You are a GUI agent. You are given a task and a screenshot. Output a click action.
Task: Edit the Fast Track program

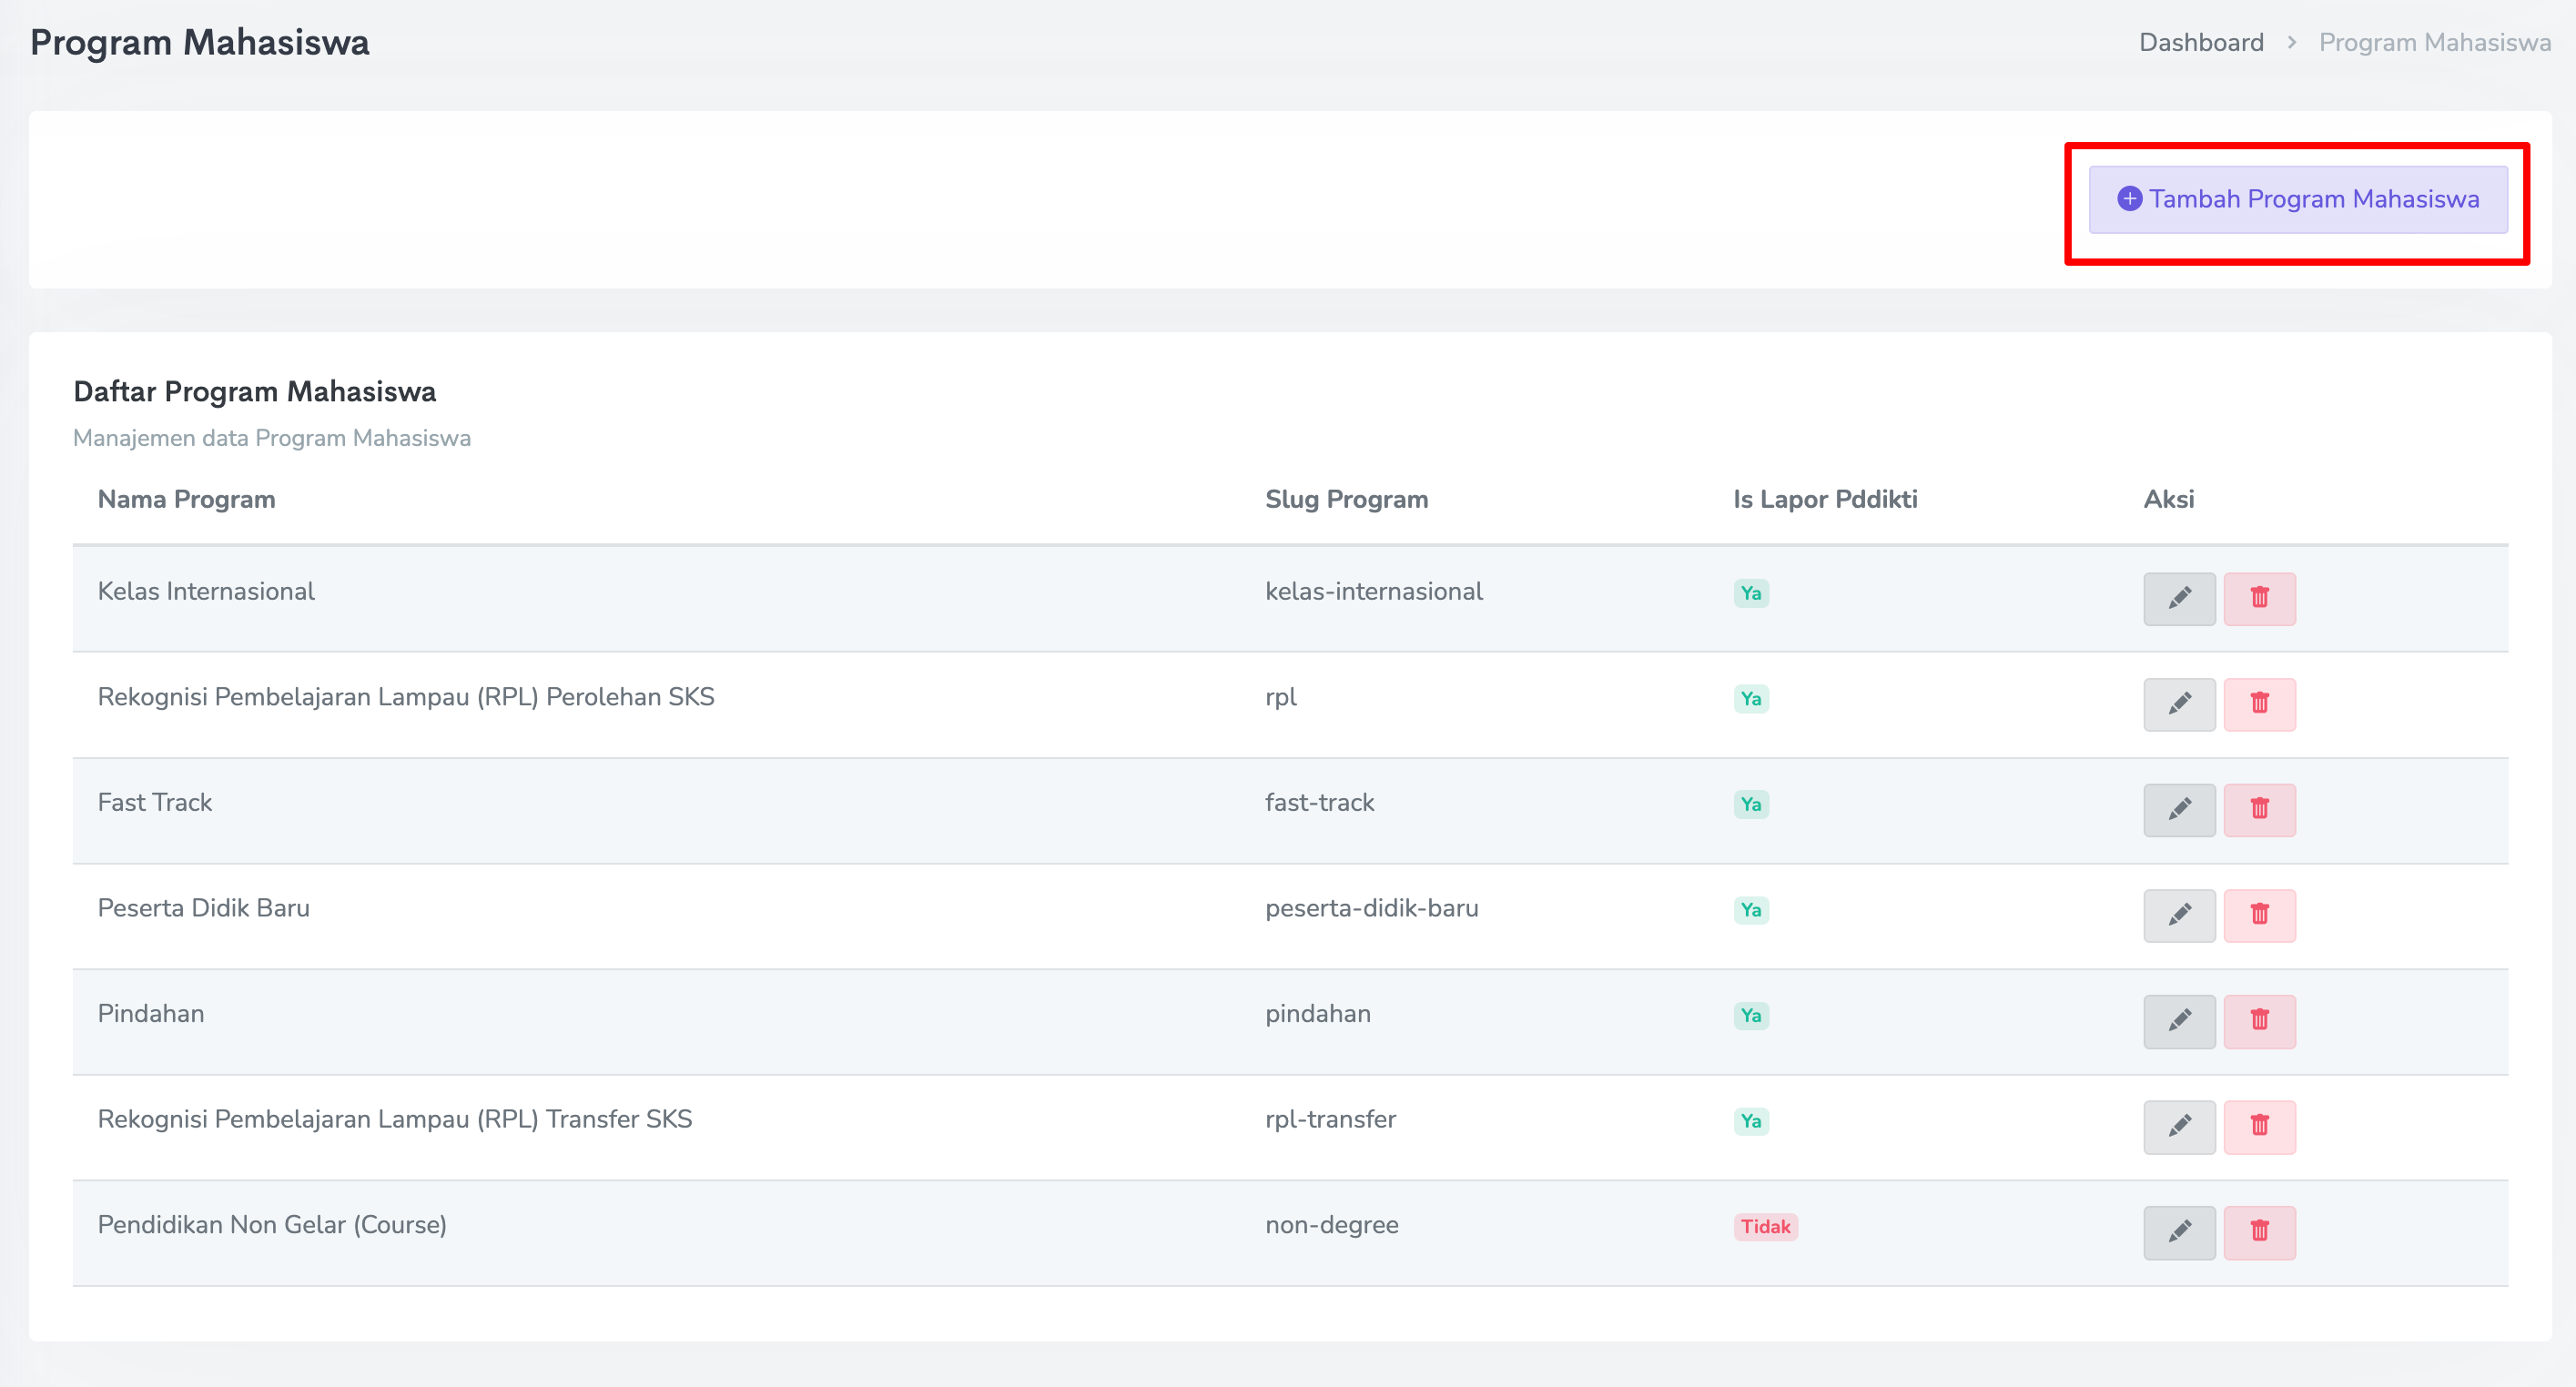click(x=2179, y=809)
